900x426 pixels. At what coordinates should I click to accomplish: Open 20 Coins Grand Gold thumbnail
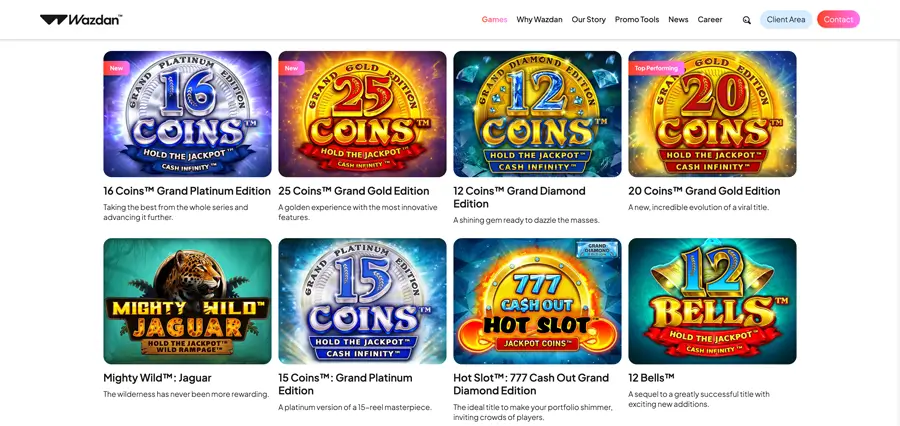coord(712,114)
